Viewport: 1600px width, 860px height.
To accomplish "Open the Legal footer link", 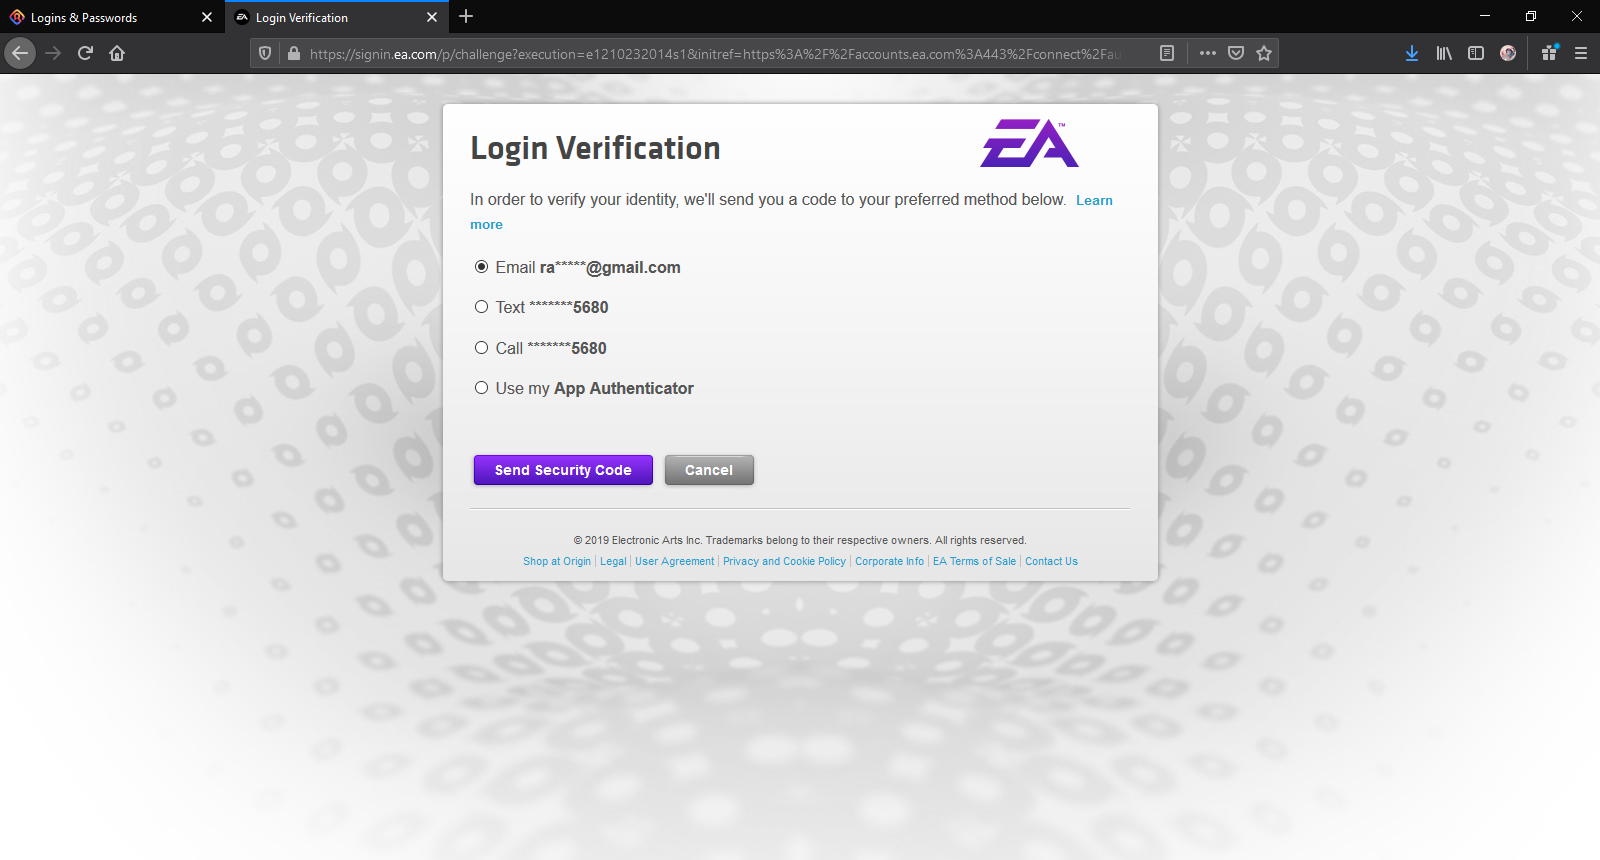I will tap(613, 561).
